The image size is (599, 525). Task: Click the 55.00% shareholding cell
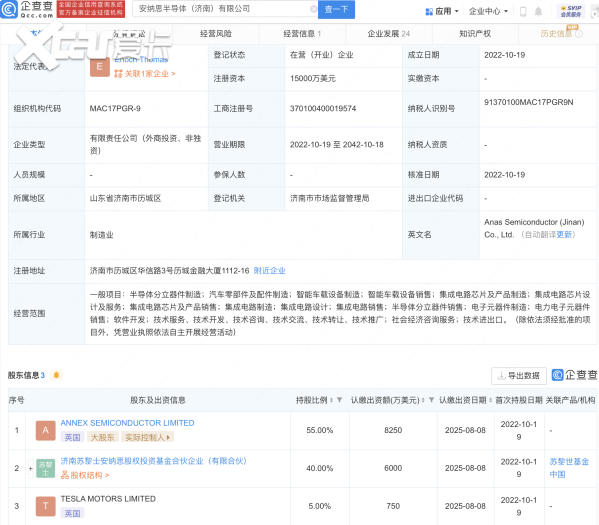coord(320,430)
